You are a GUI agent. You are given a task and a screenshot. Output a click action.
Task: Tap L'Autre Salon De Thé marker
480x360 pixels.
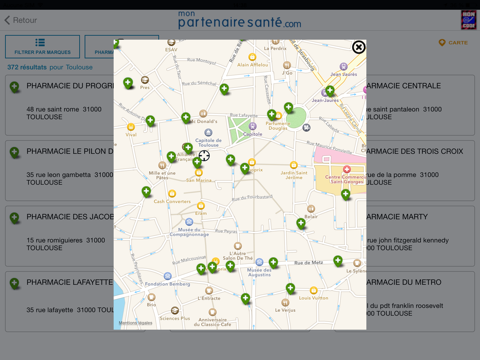click(237, 246)
